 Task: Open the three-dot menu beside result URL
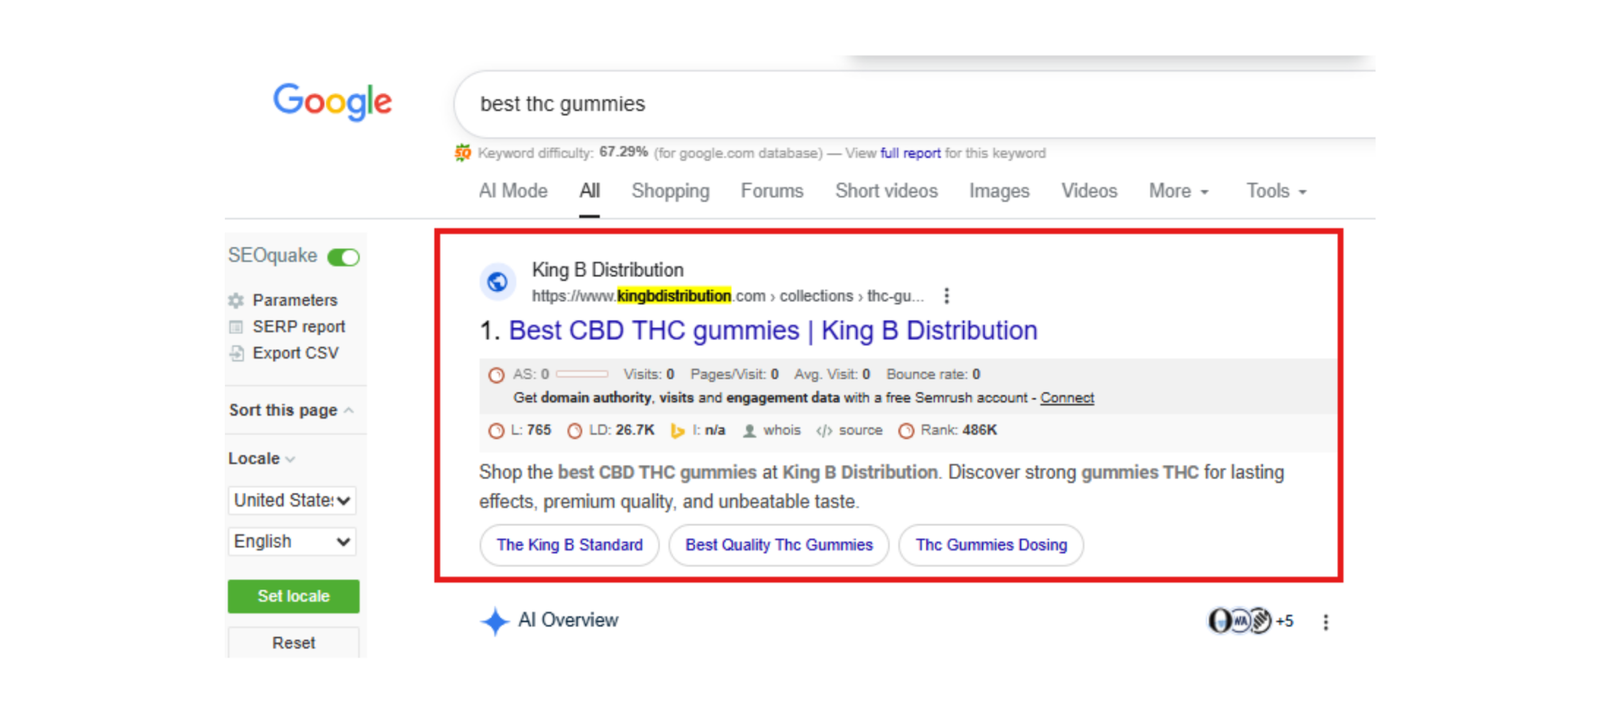pyautogui.click(x=946, y=296)
